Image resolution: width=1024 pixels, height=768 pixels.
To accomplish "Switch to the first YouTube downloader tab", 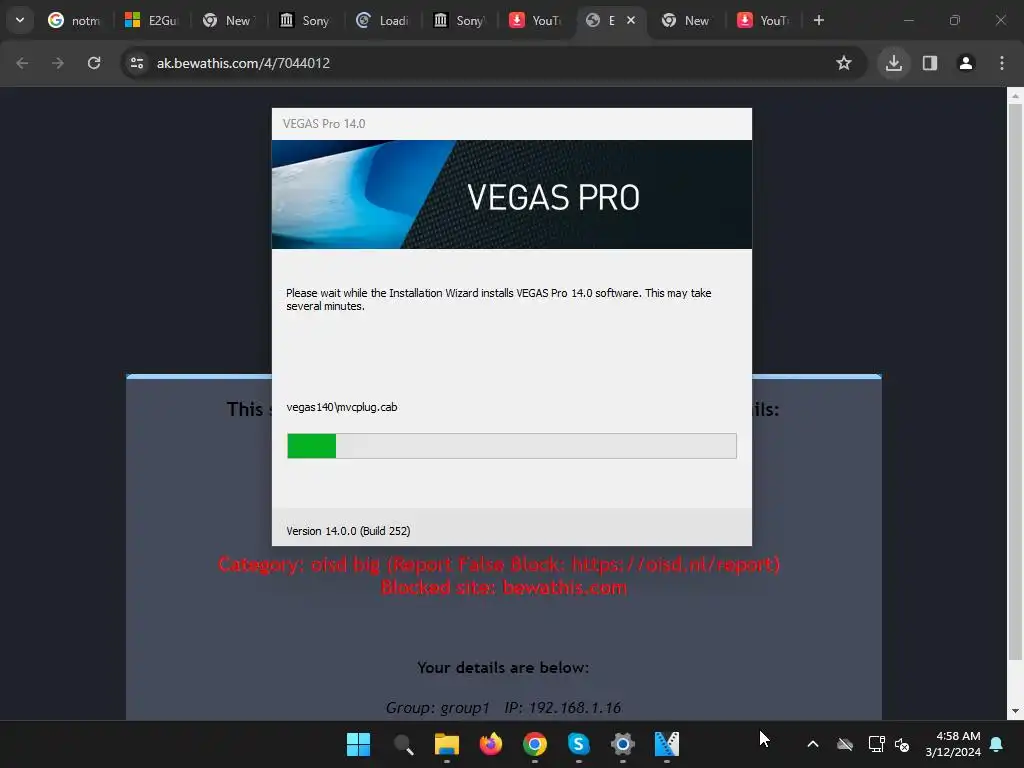I will pos(536,20).
